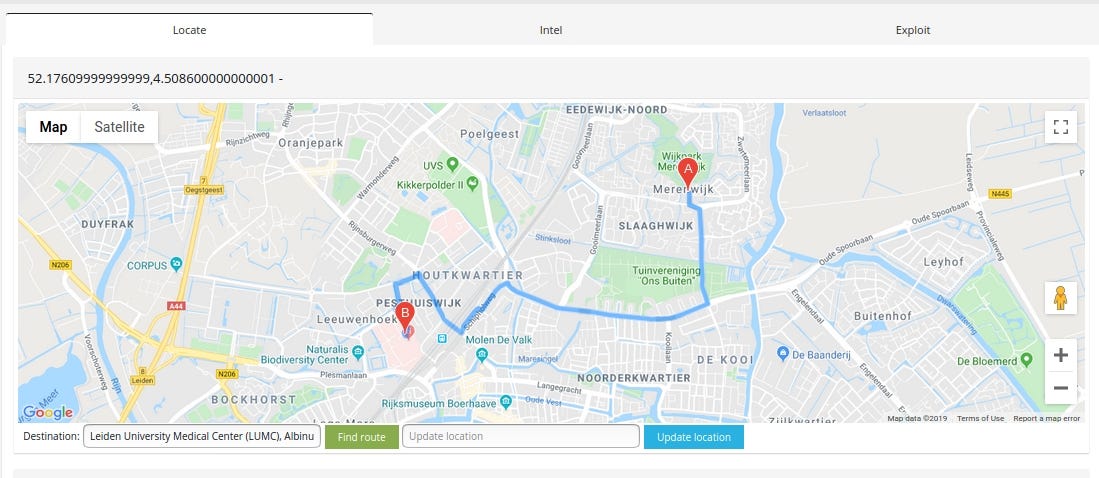Click Rijksmuseum Boerhaave pin icon

[506, 403]
